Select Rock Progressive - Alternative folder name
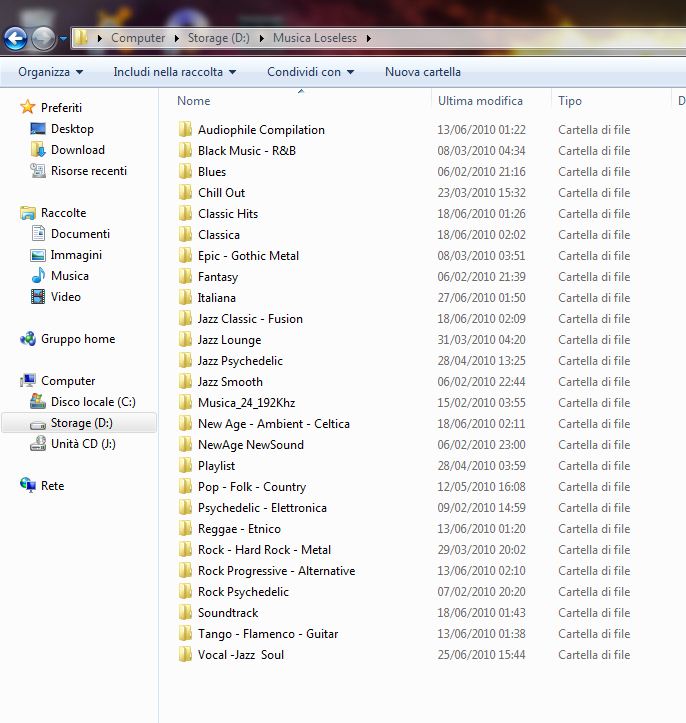The height and width of the screenshot is (723, 686). [x=277, y=571]
